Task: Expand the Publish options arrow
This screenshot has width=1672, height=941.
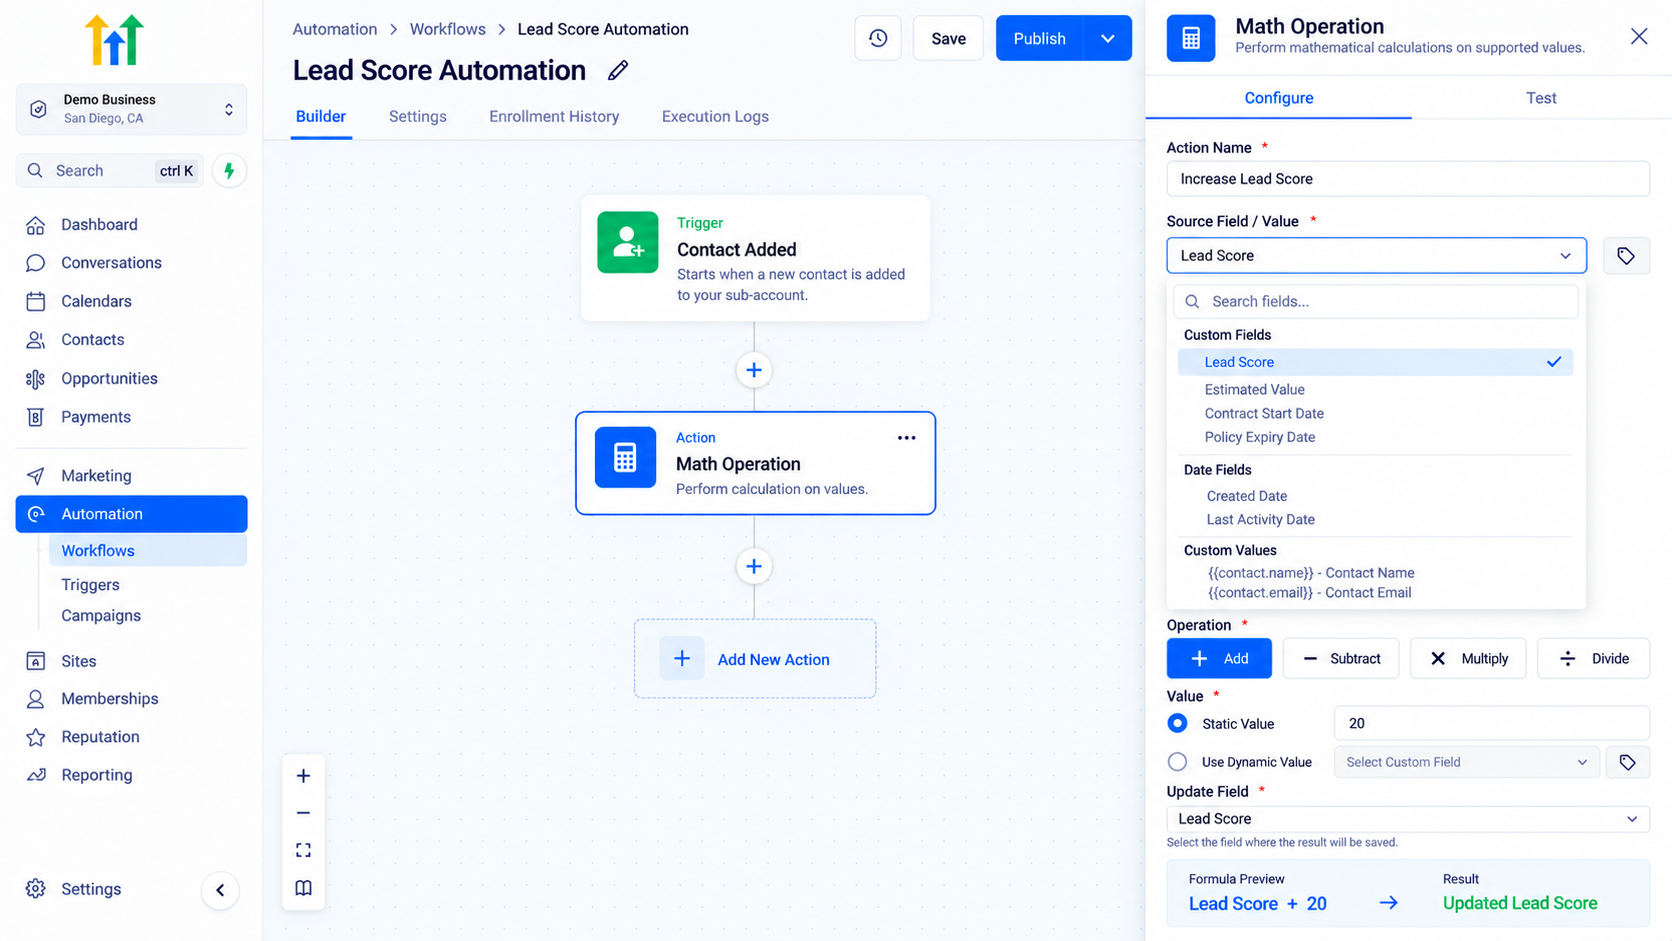Action: point(1107,38)
